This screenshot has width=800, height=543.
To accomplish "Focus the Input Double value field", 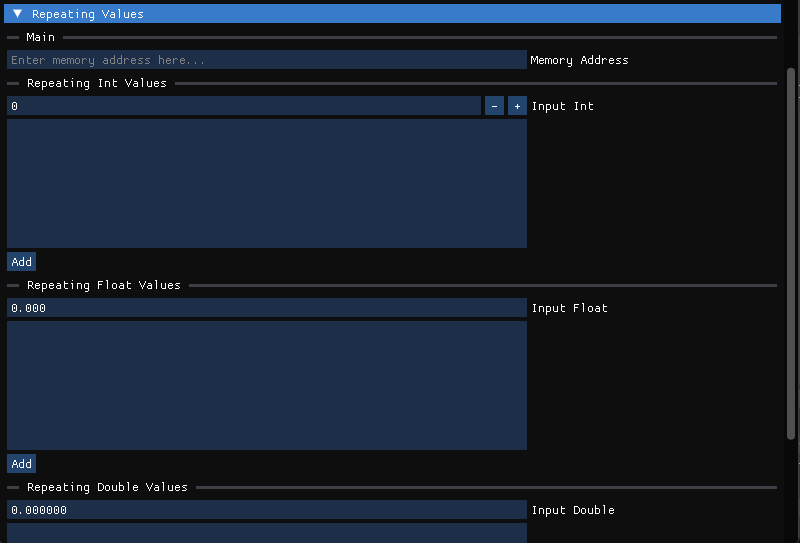I will (x=266, y=510).
